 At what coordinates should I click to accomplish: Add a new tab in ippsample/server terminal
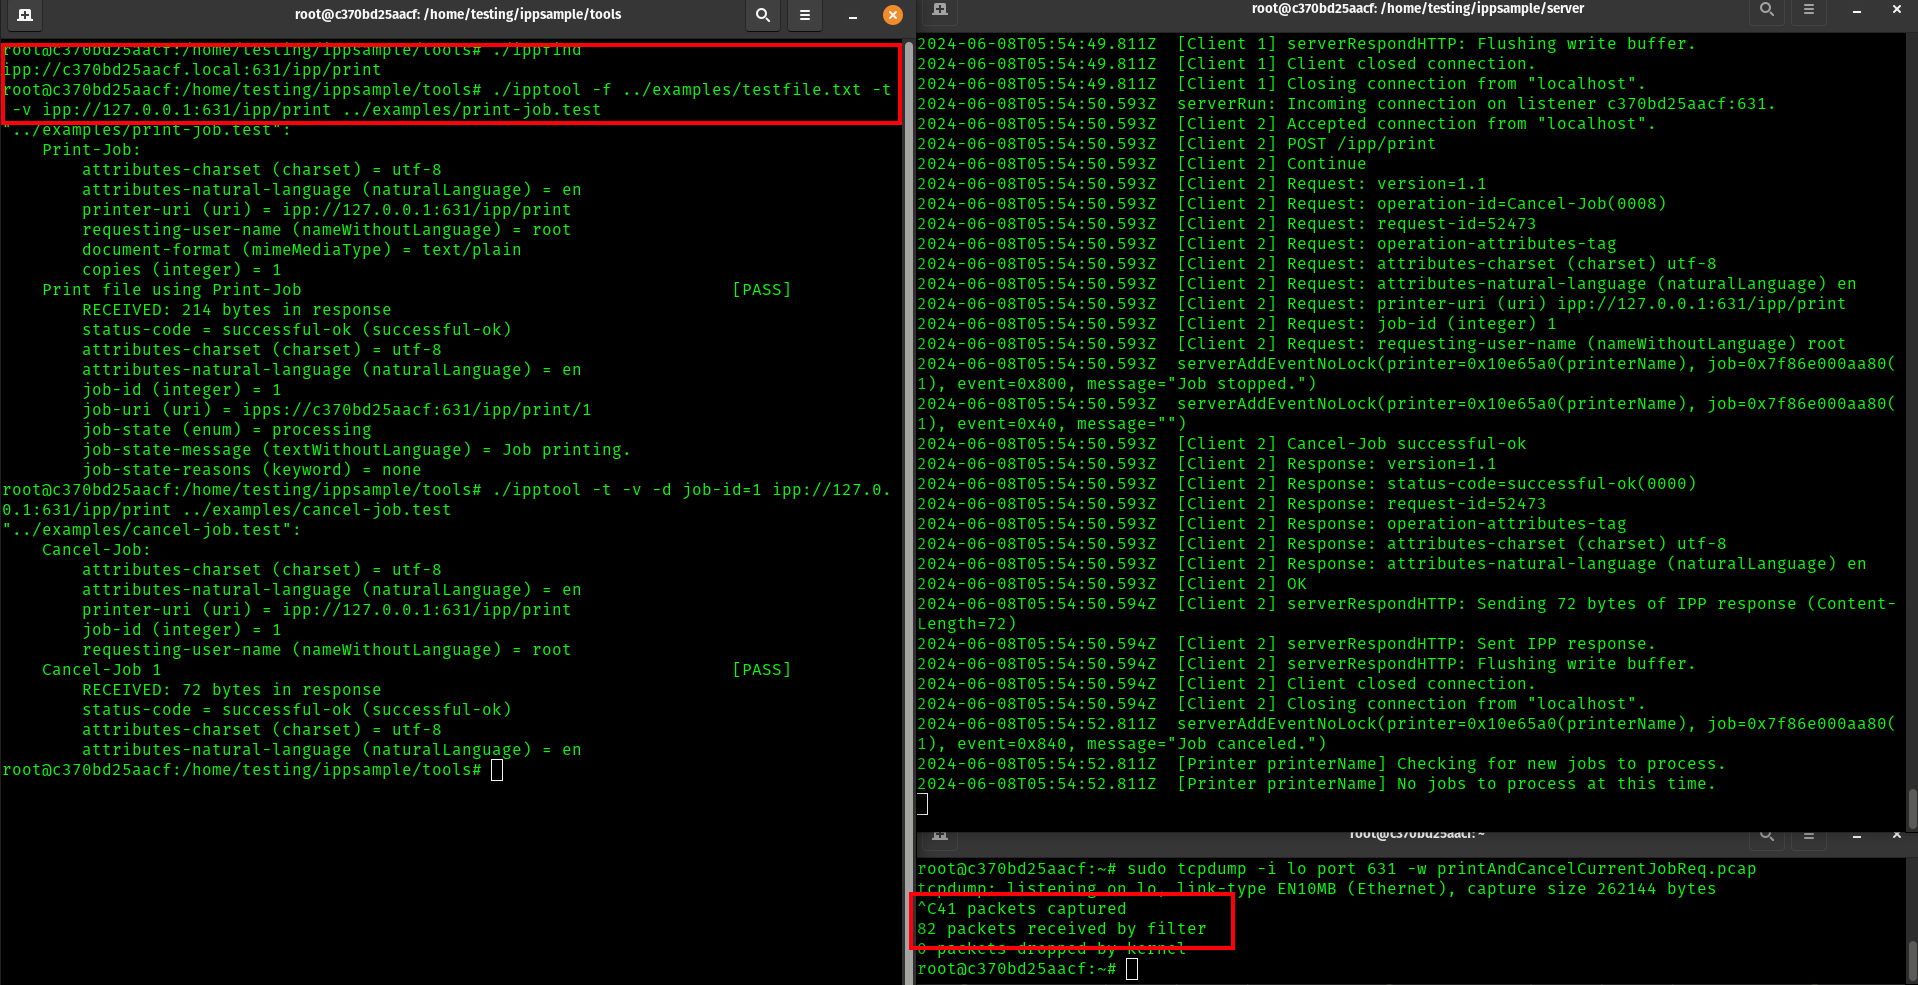tap(940, 9)
